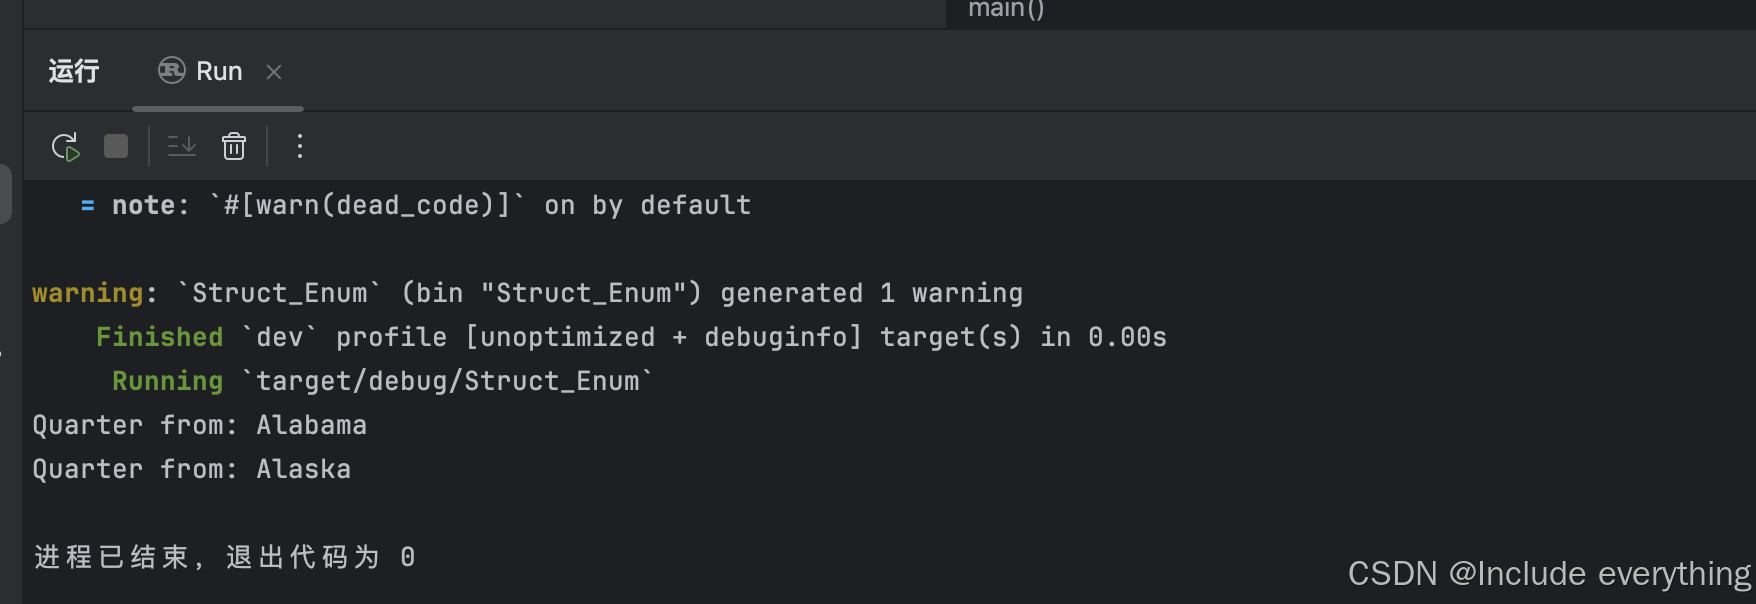Screen dimensions: 1756x604
Task: Click the dead_code note line in console
Action: coord(430,205)
